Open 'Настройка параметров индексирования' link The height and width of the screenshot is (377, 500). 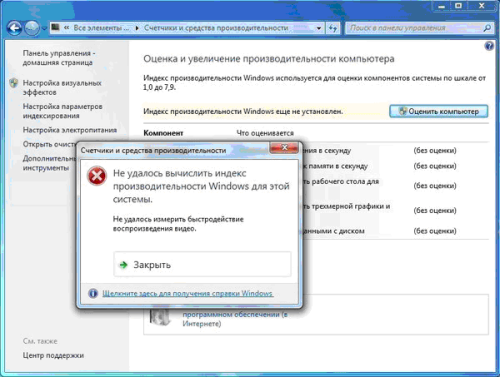click(x=62, y=111)
